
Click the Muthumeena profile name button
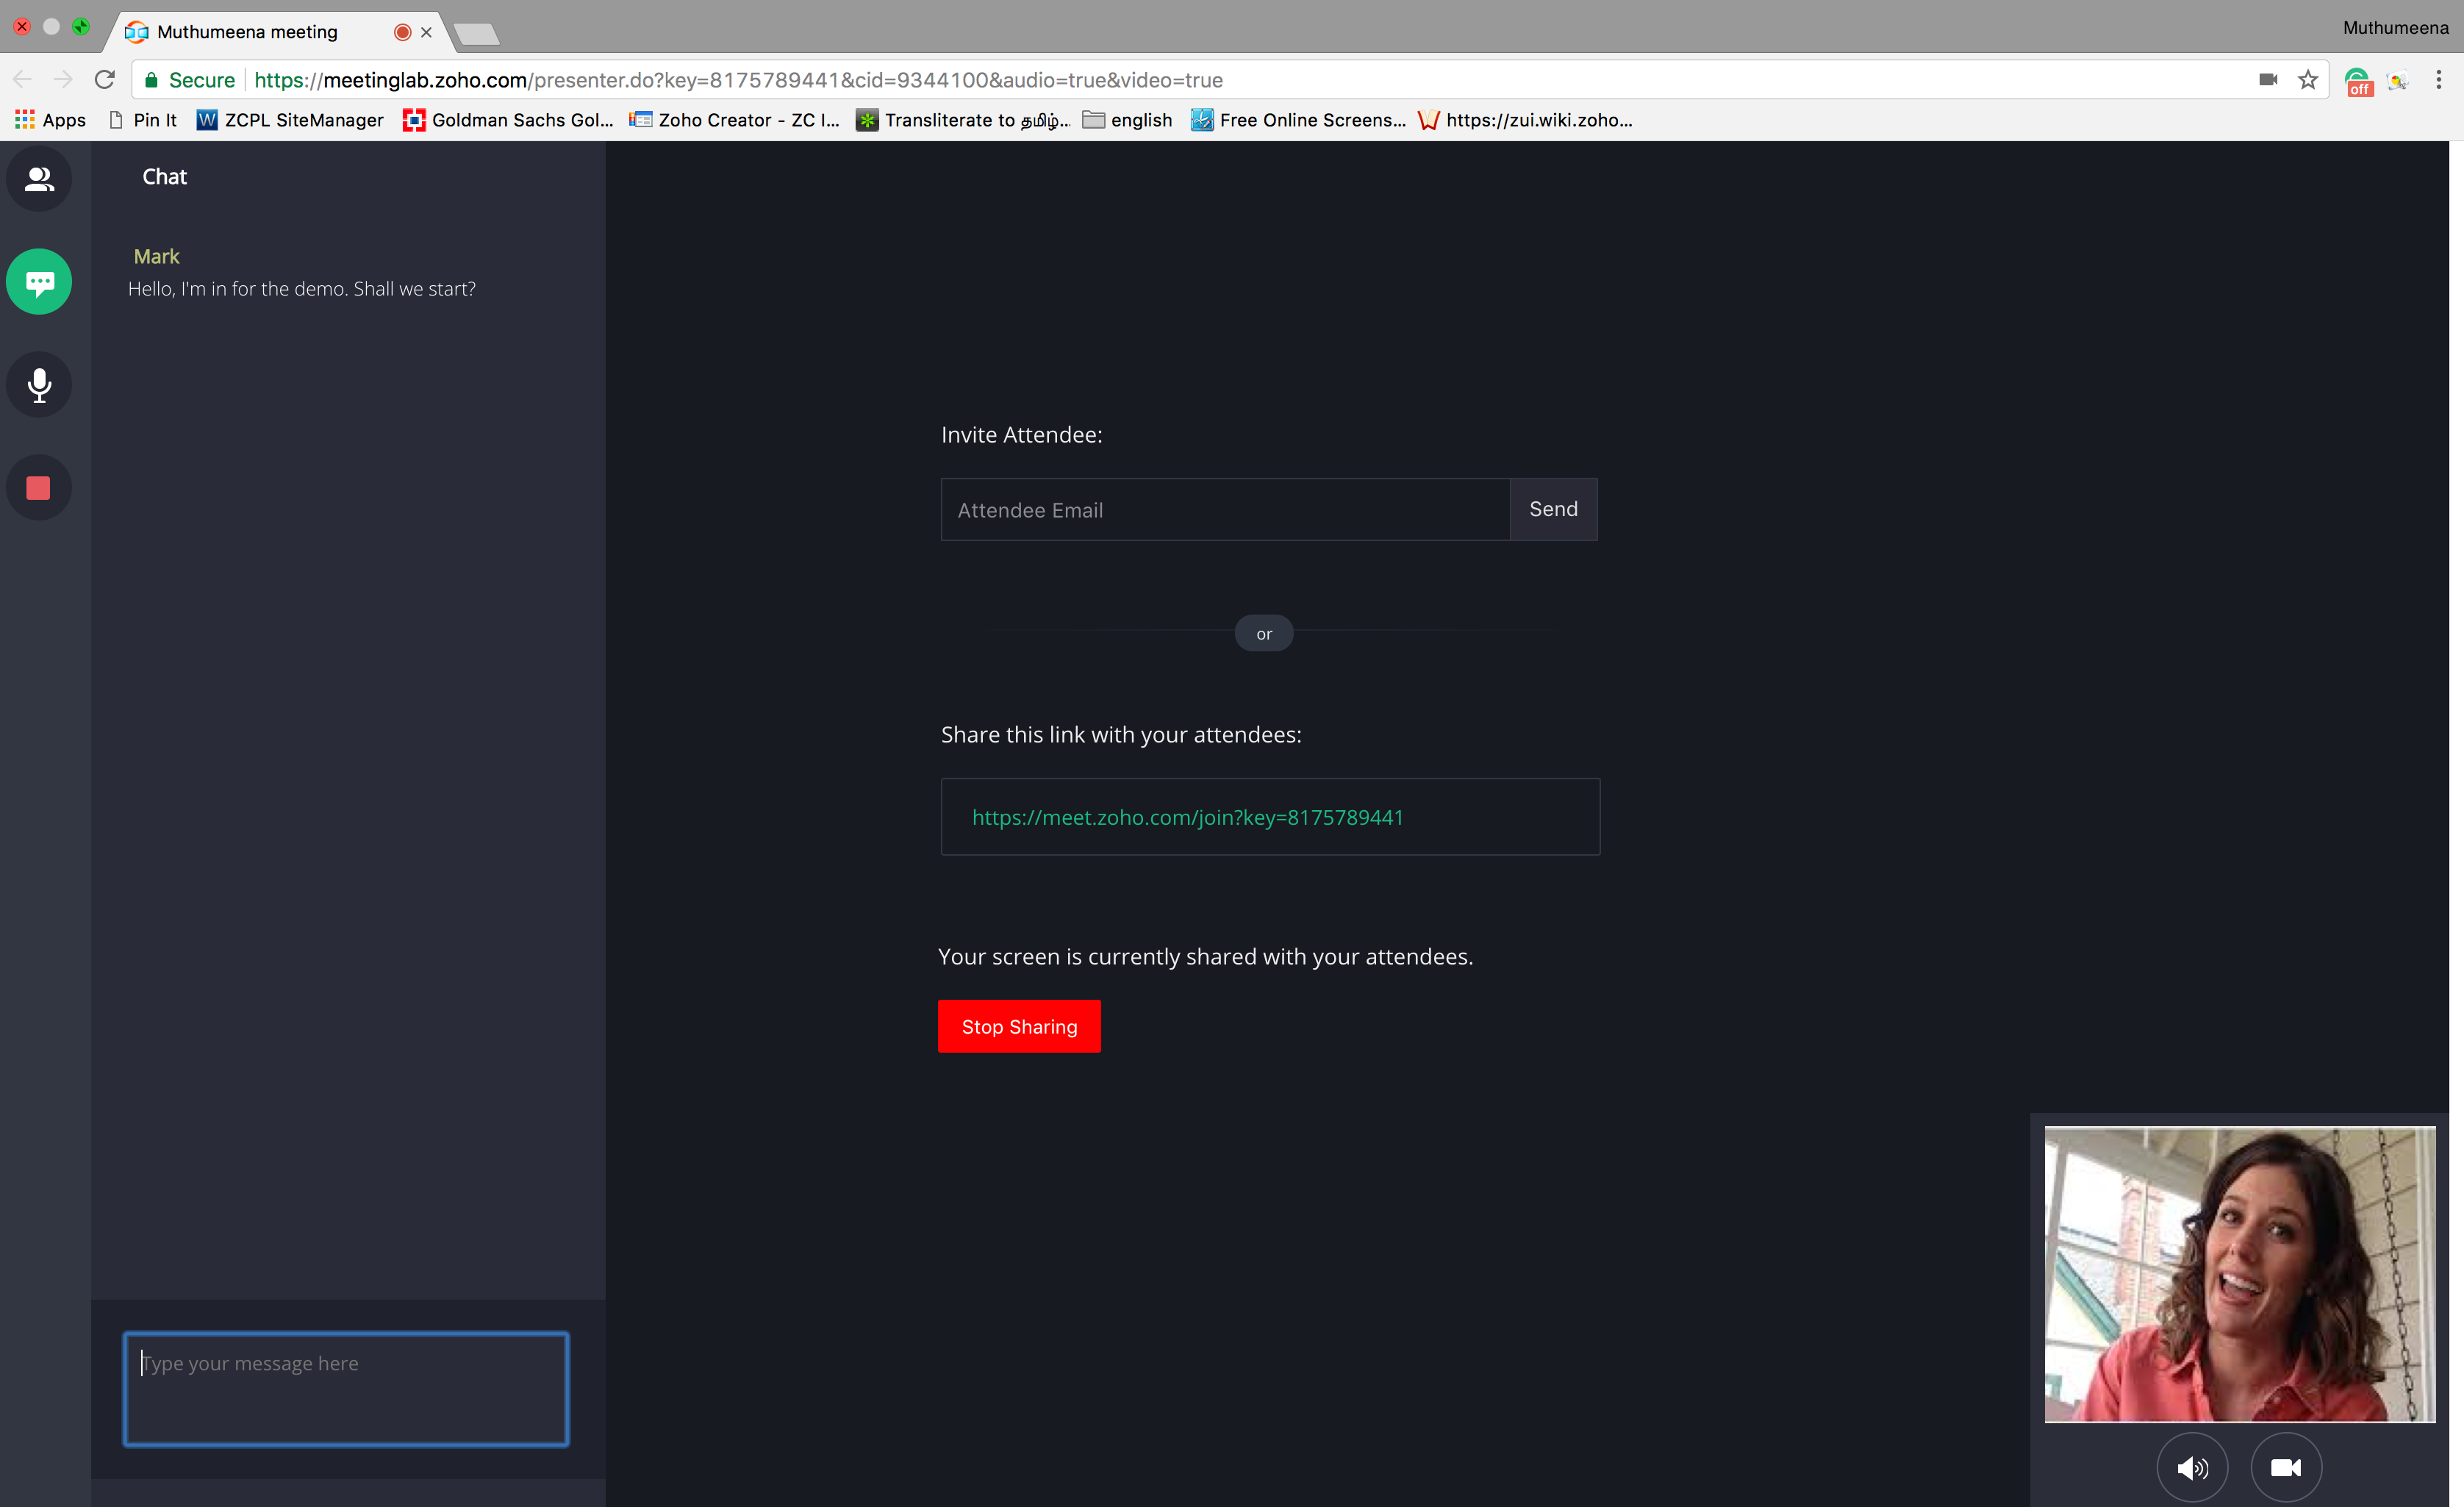(x=2395, y=28)
